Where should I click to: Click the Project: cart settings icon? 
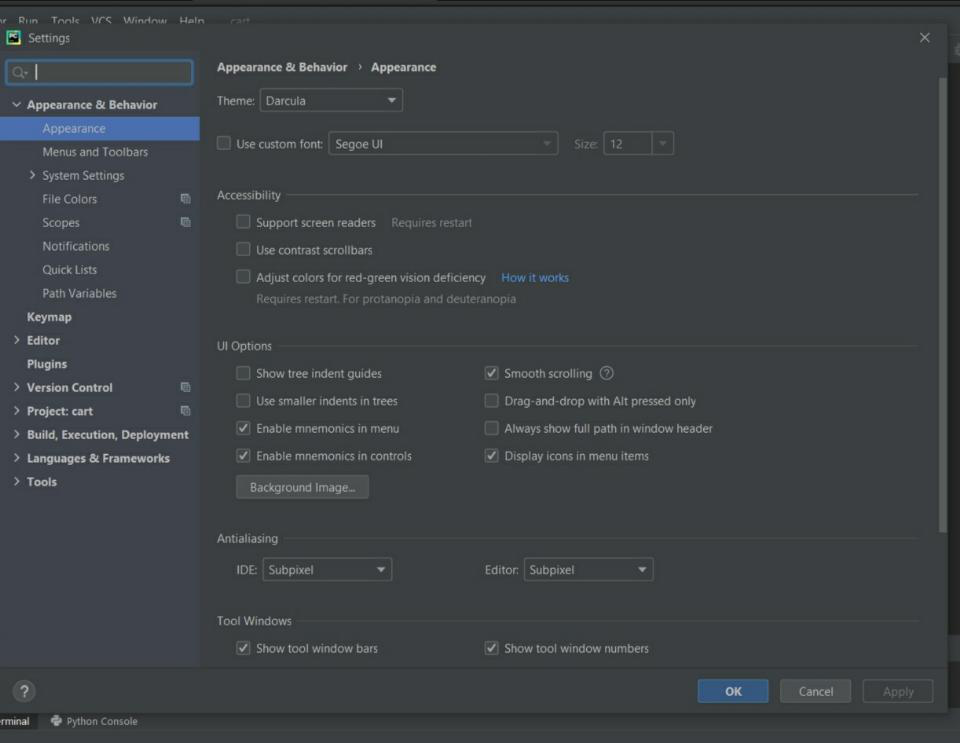[185, 411]
